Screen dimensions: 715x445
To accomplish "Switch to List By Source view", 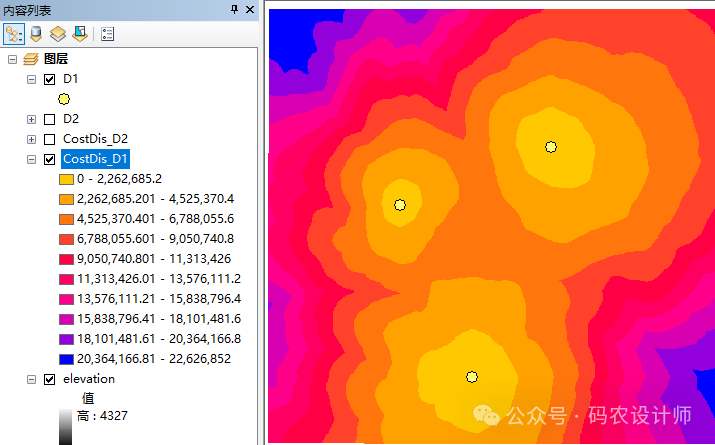I will (x=36, y=33).
